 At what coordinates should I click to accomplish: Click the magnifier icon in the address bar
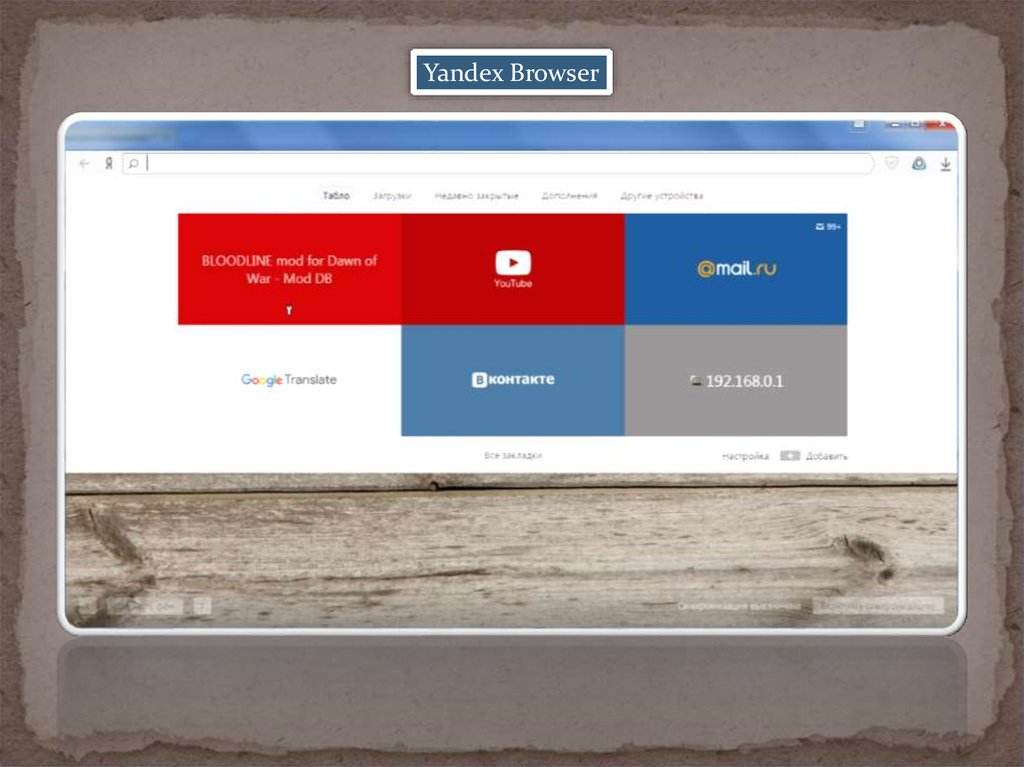coord(134,163)
